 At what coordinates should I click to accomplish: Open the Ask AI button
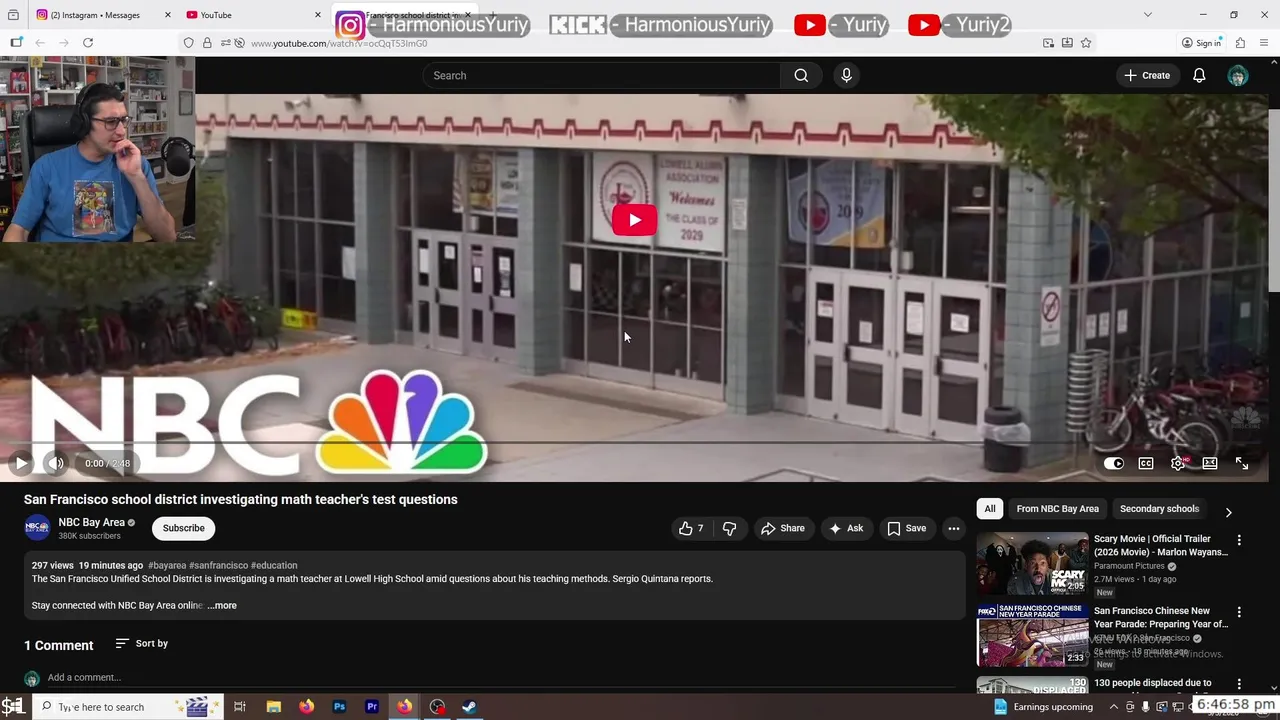tap(846, 528)
